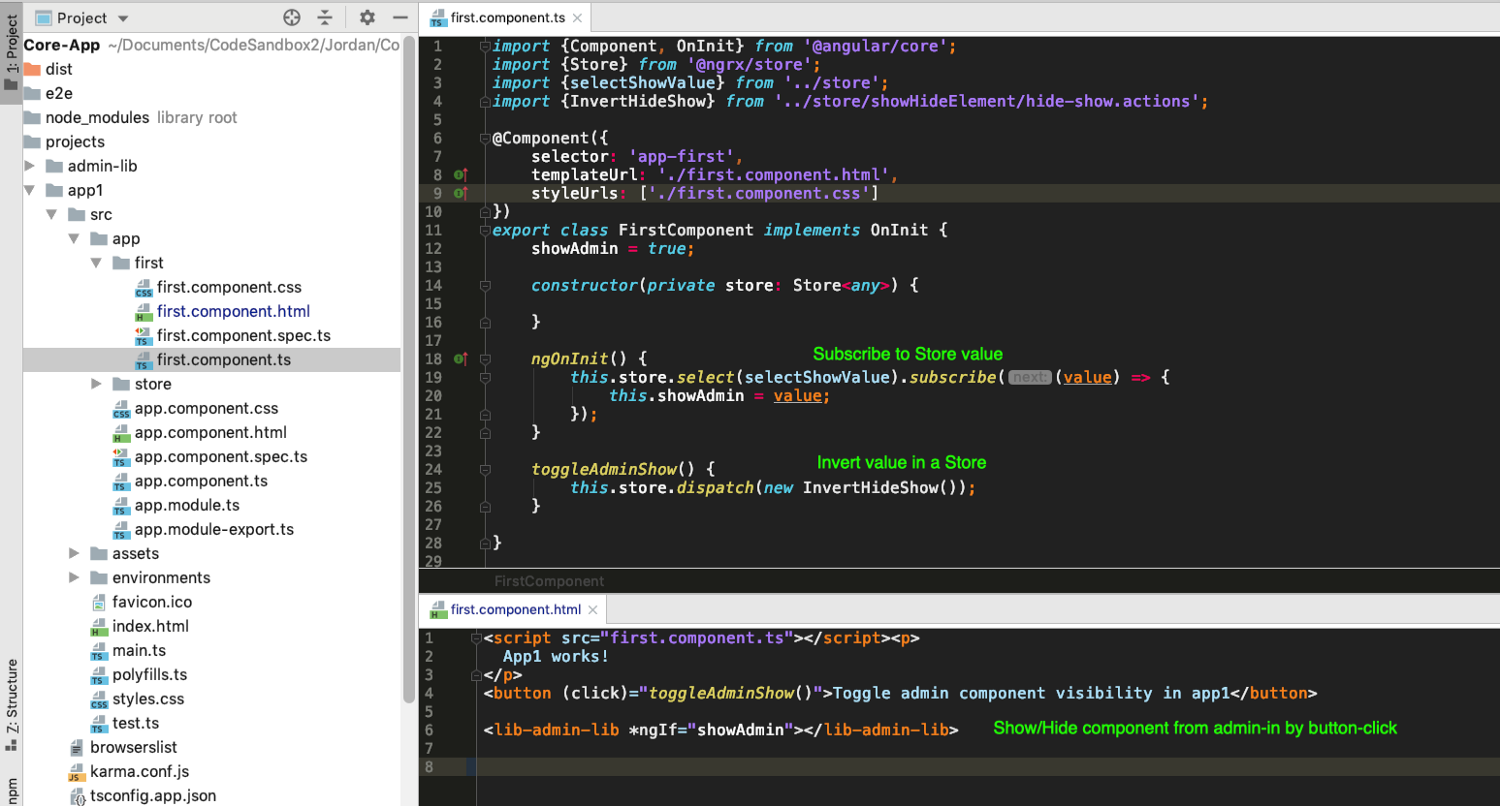Expand the assets folder
The height and width of the screenshot is (806, 1500).
[74, 553]
